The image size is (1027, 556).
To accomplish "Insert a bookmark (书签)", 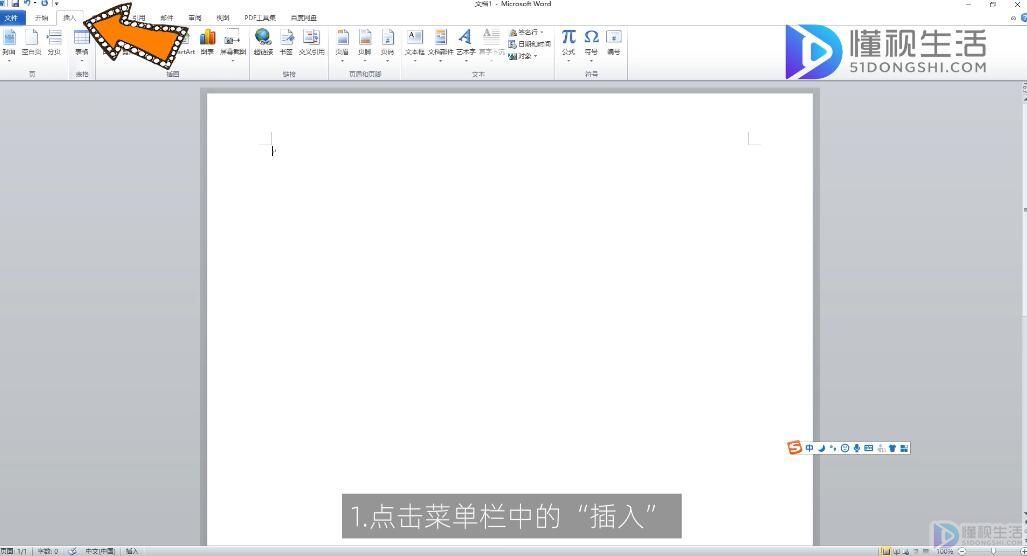I will coord(286,43).
